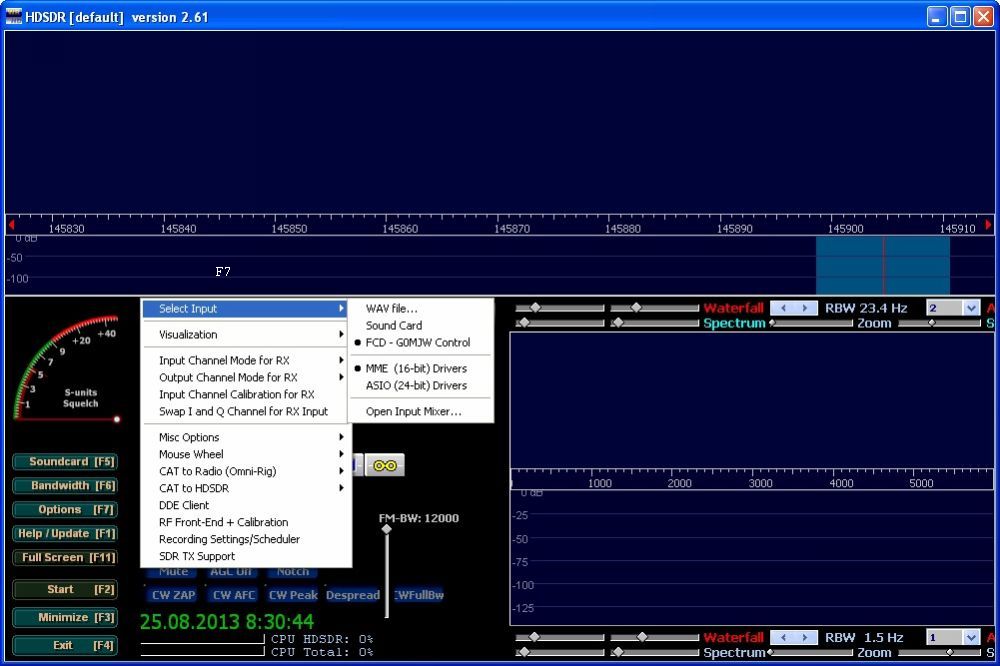Select ASIO (24-bit) Drivers option
This screenshot has height=666, width=1000.
[416, 385]
